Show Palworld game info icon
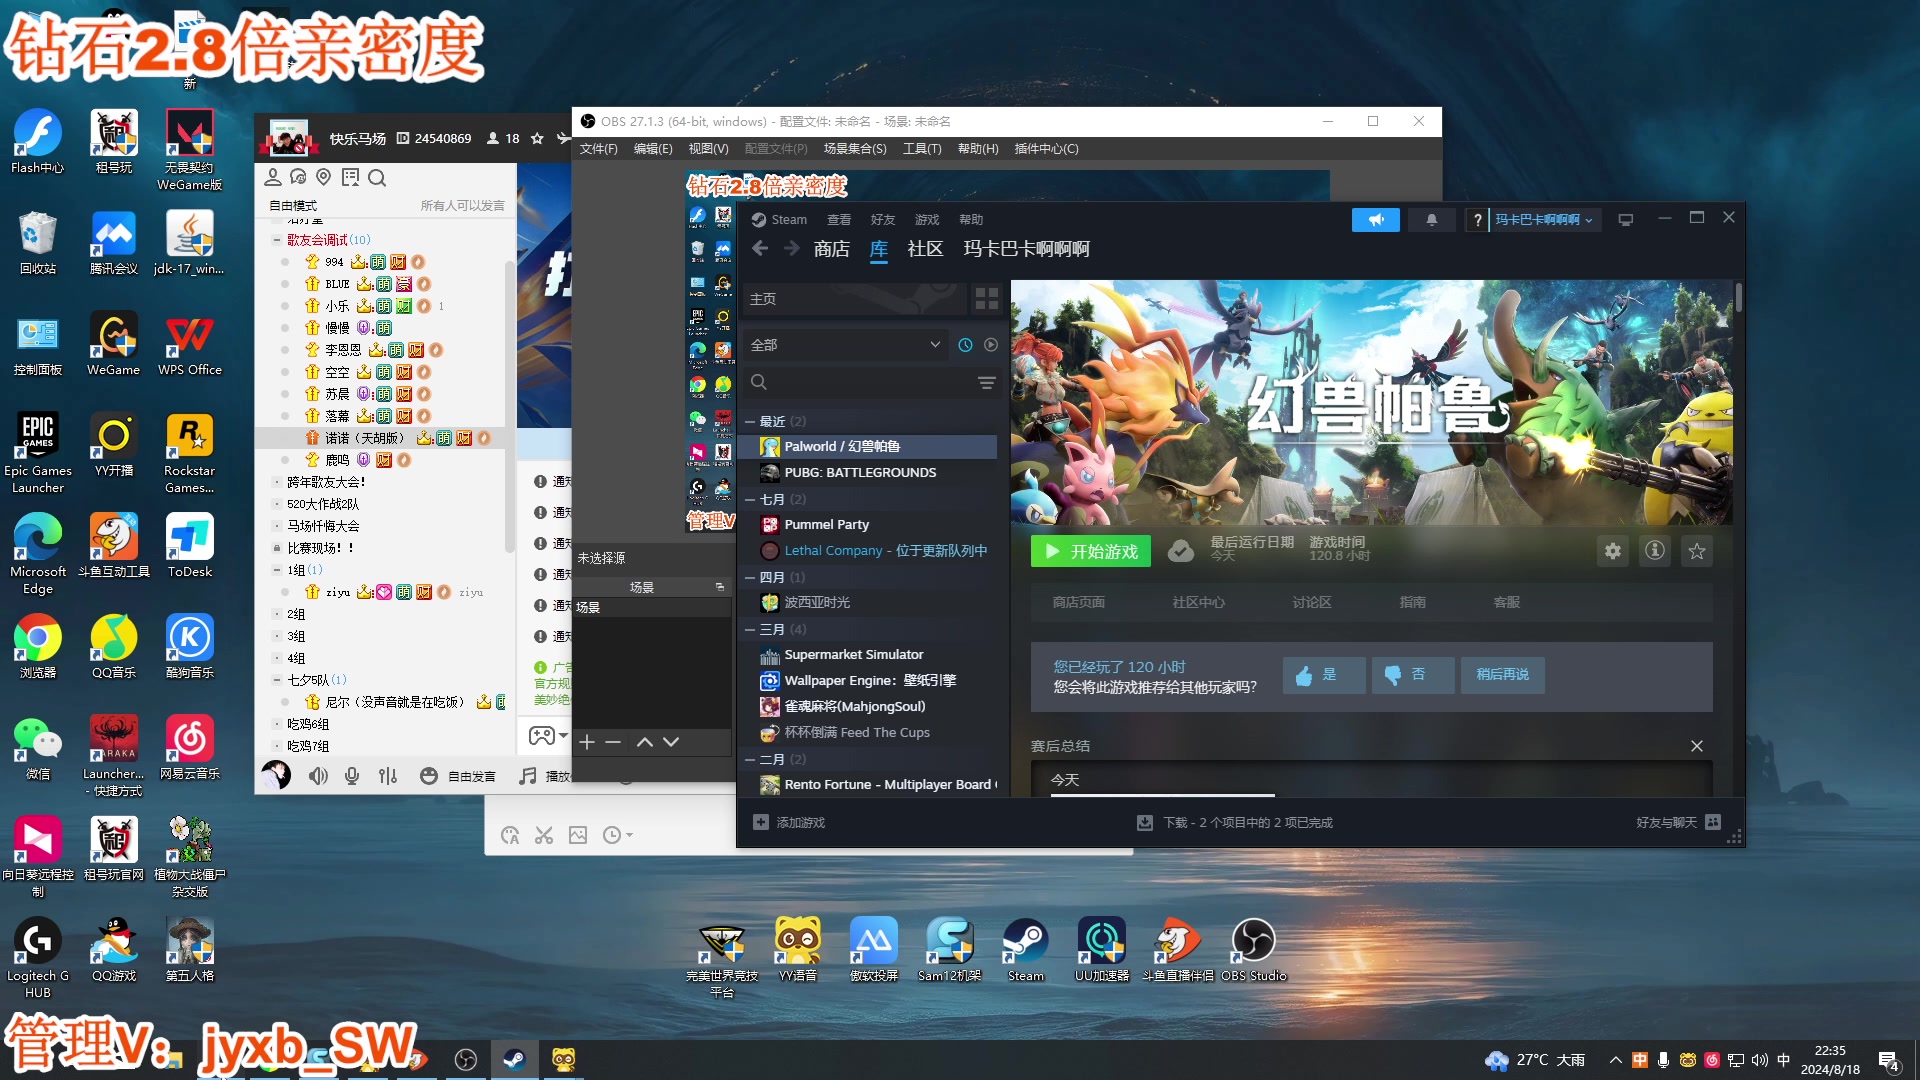This screenshot has width=1920, height=1080. click(1655, 551)
